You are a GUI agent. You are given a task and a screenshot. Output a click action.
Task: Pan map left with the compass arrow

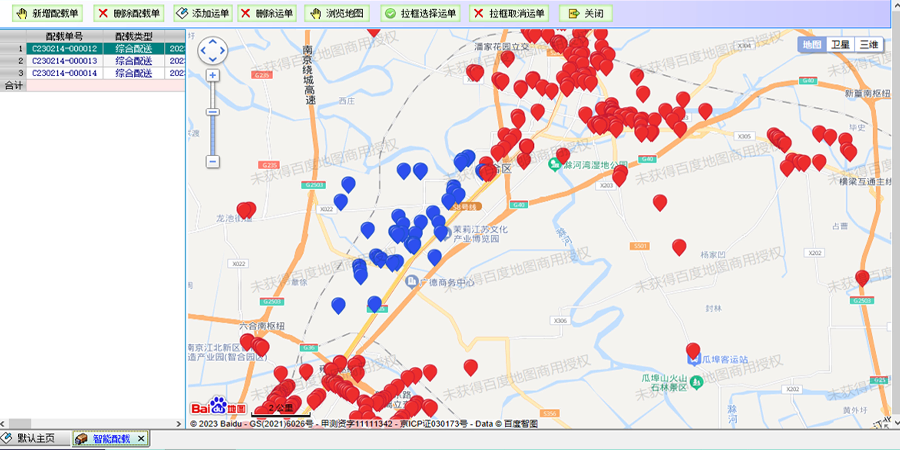[203, 51]
